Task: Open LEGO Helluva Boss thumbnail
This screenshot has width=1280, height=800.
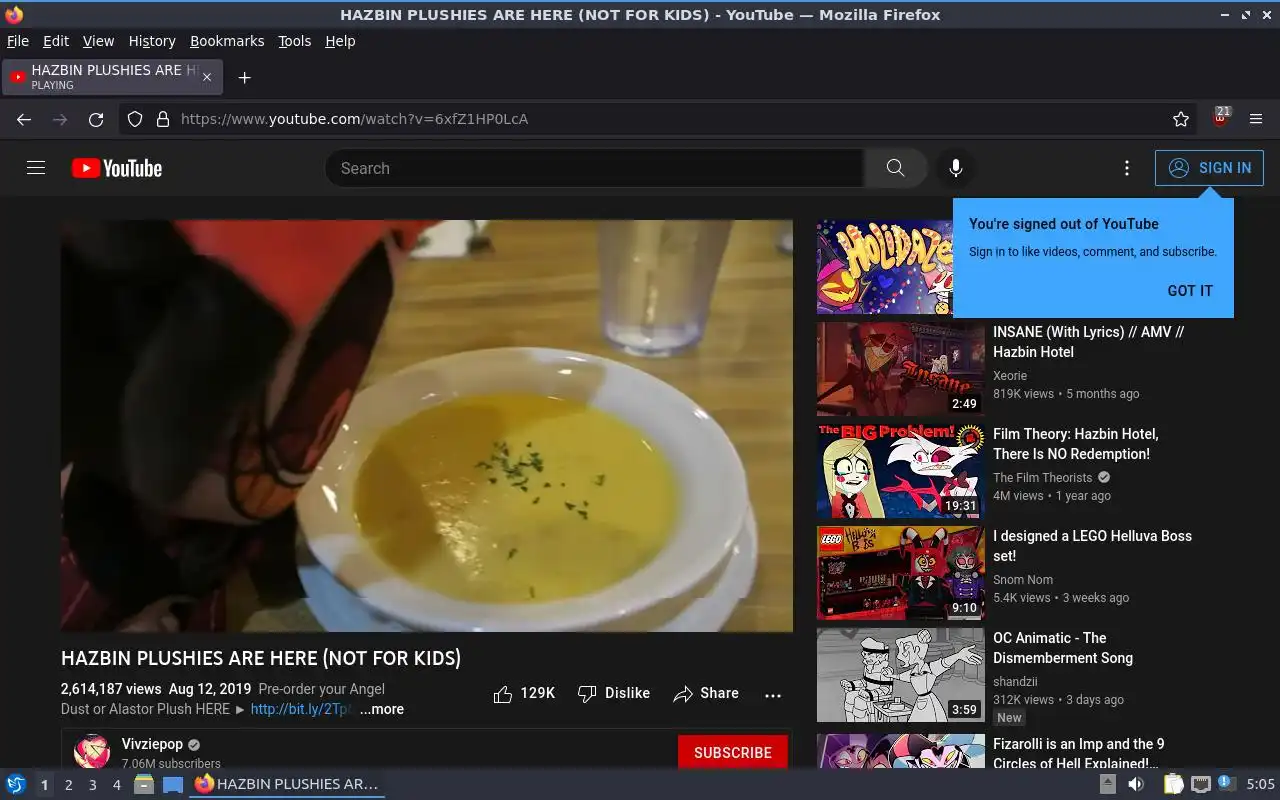Action: click(901, 573)
